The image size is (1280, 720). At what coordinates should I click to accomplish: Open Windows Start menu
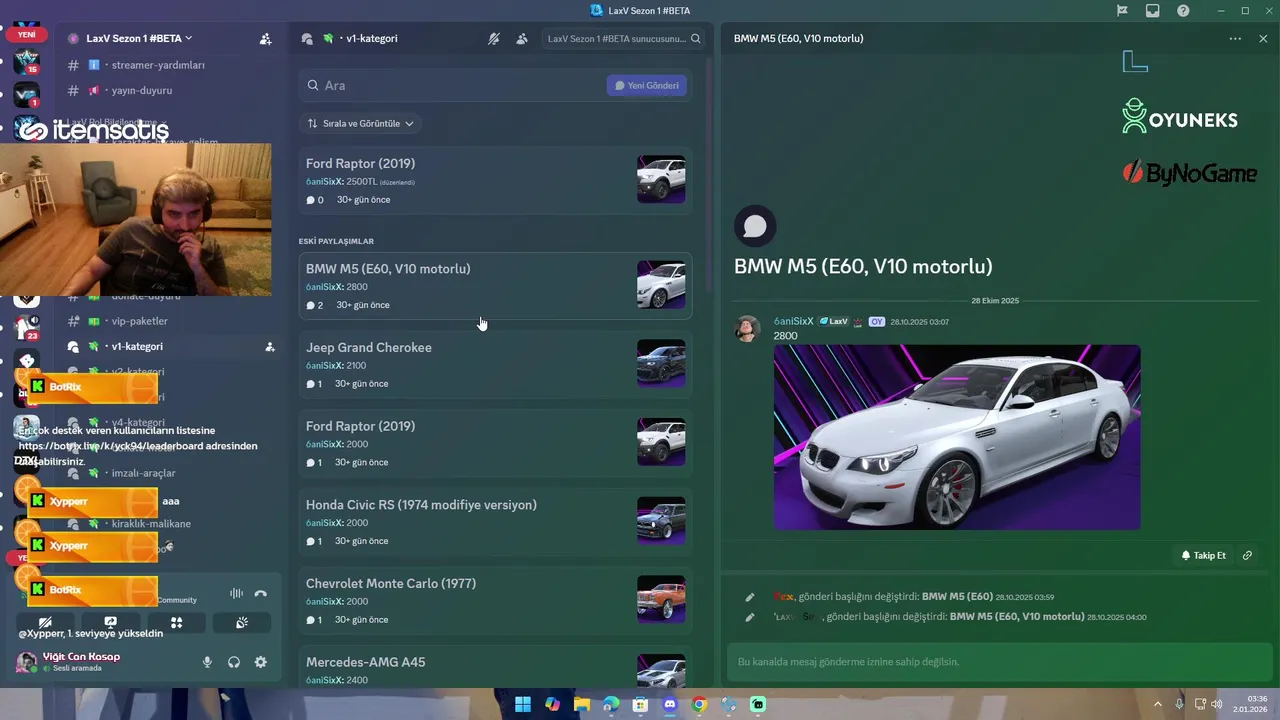(523, 704)
